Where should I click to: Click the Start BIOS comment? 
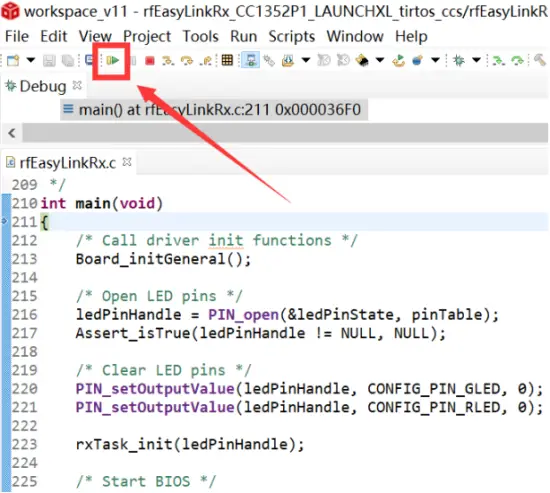(x=146, y=481)
